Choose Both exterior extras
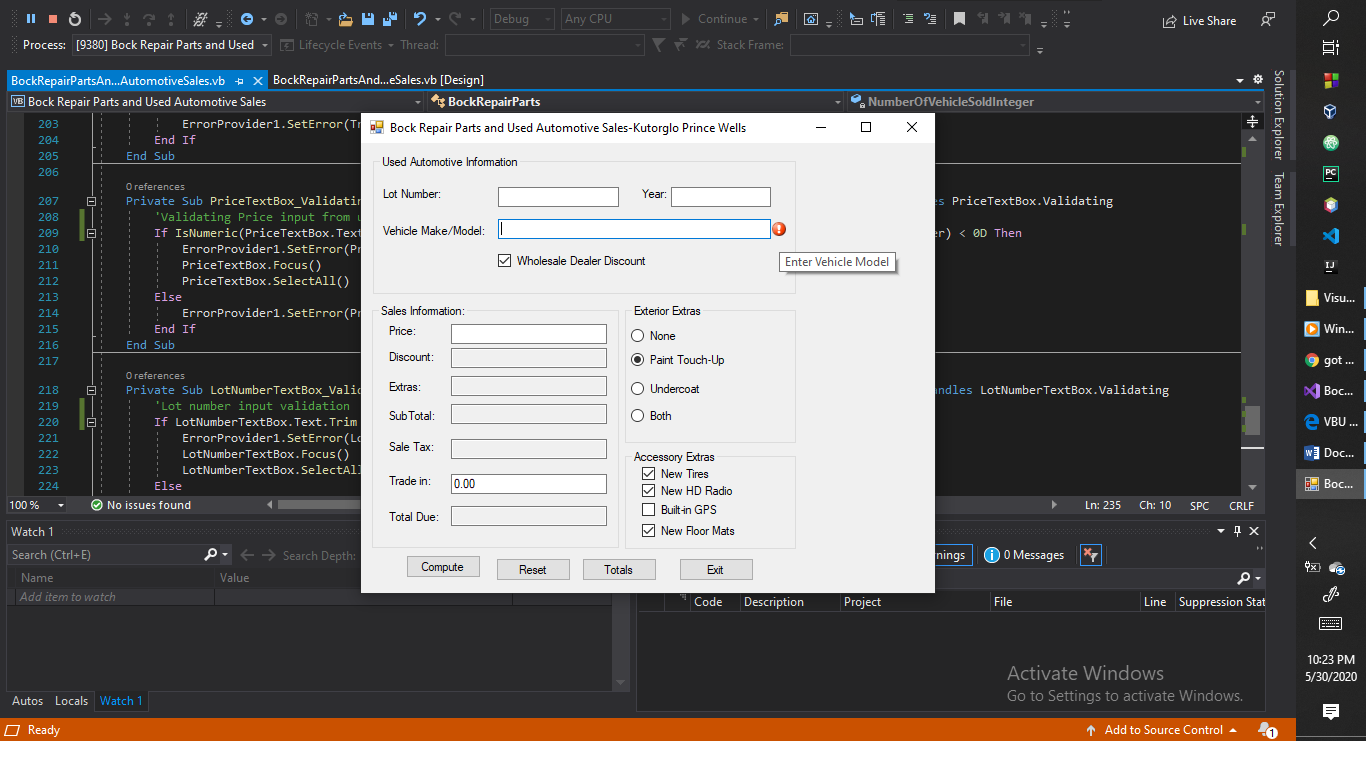The height and width of the screenshot is (768, 1366). tap(638, 416)
